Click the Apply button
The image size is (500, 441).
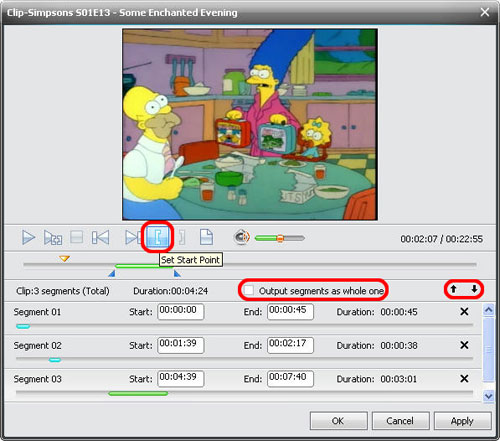click(x=462, y=421)
